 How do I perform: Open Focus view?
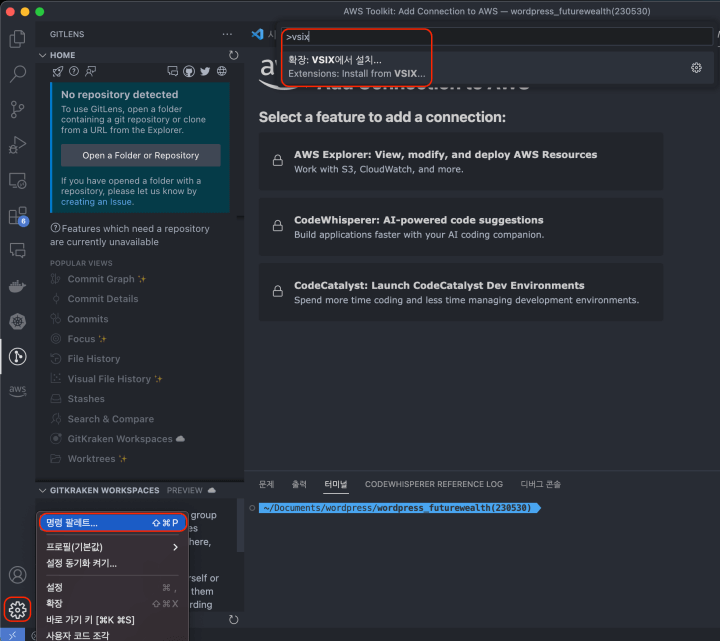pos(81,339)
